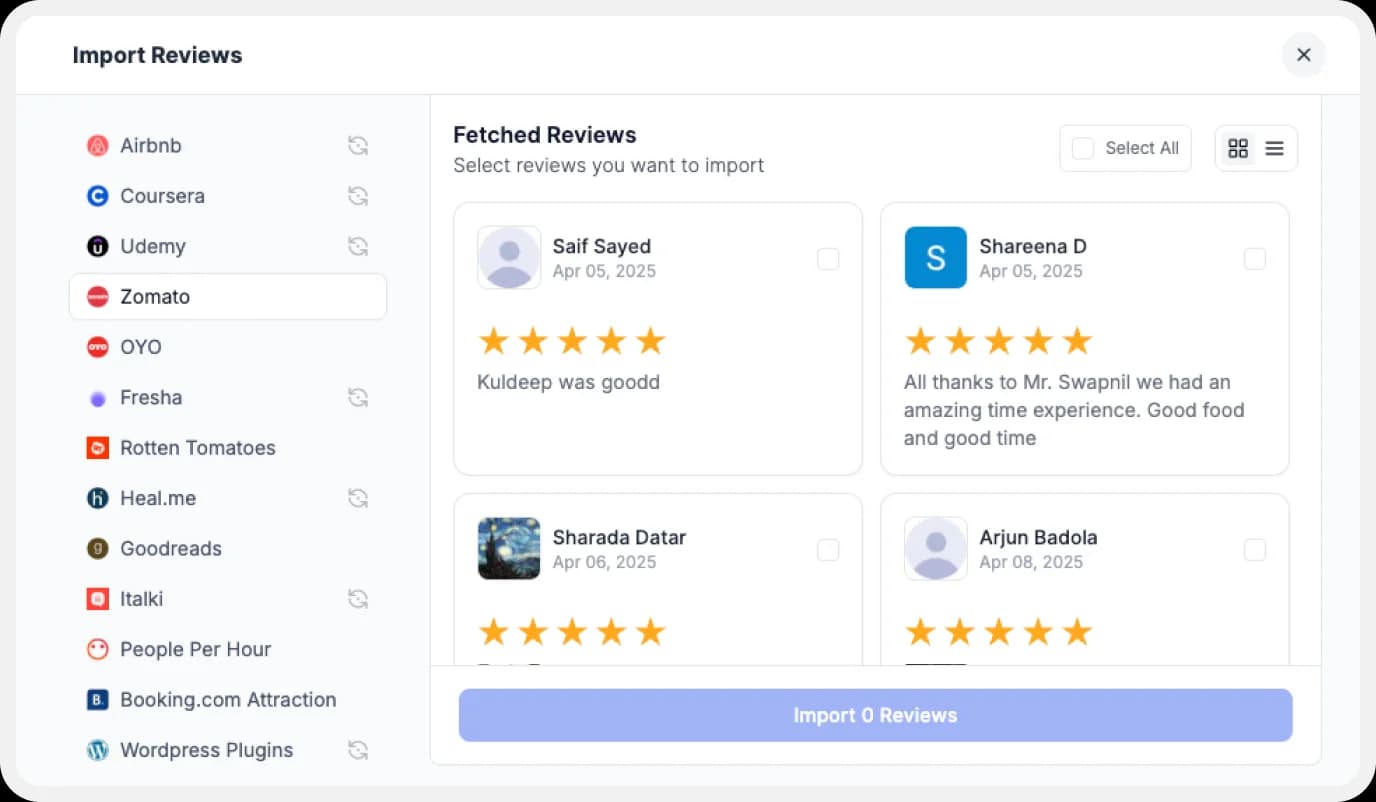Enable the Select All checkbox
Viewport: 1376px width, 802px height.
tap(1082, 147)
